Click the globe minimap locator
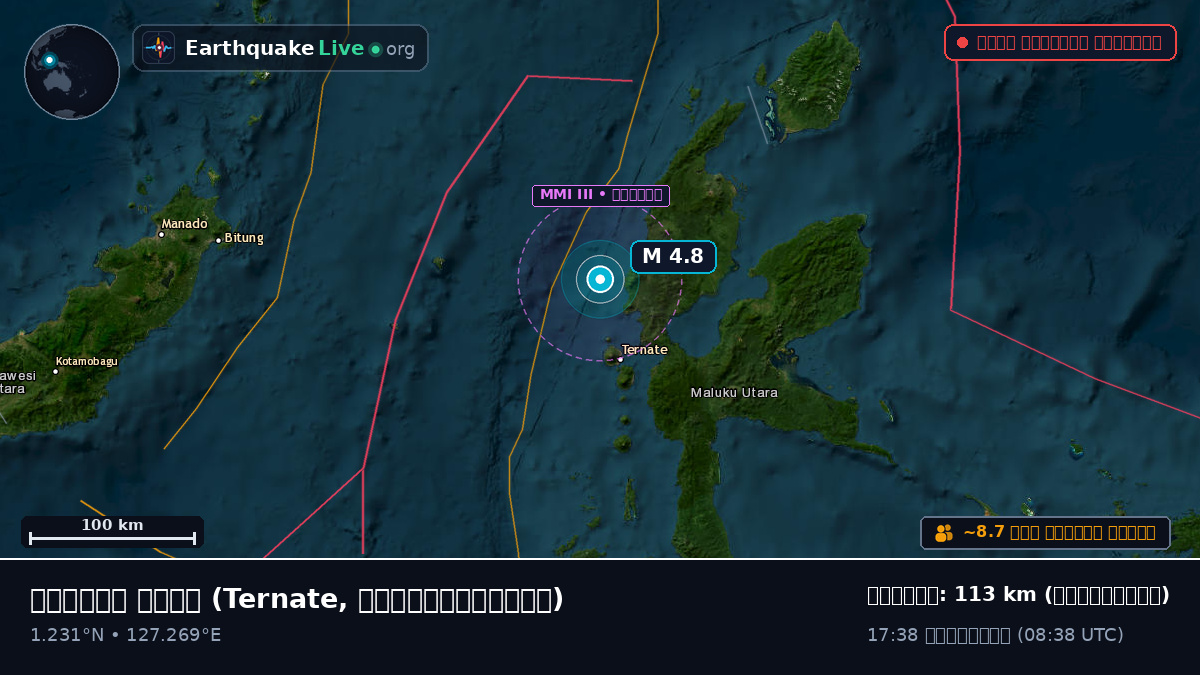This screenshot has width=1200, height=675. (72, 72)
